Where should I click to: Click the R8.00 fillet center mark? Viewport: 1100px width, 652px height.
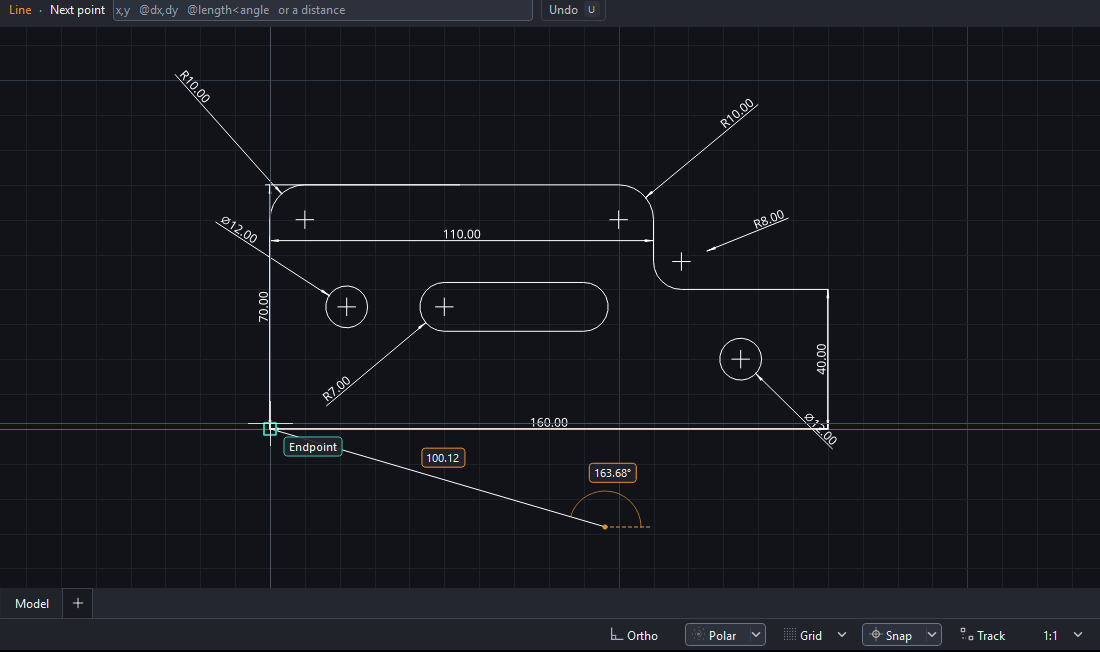click(681, 262)
